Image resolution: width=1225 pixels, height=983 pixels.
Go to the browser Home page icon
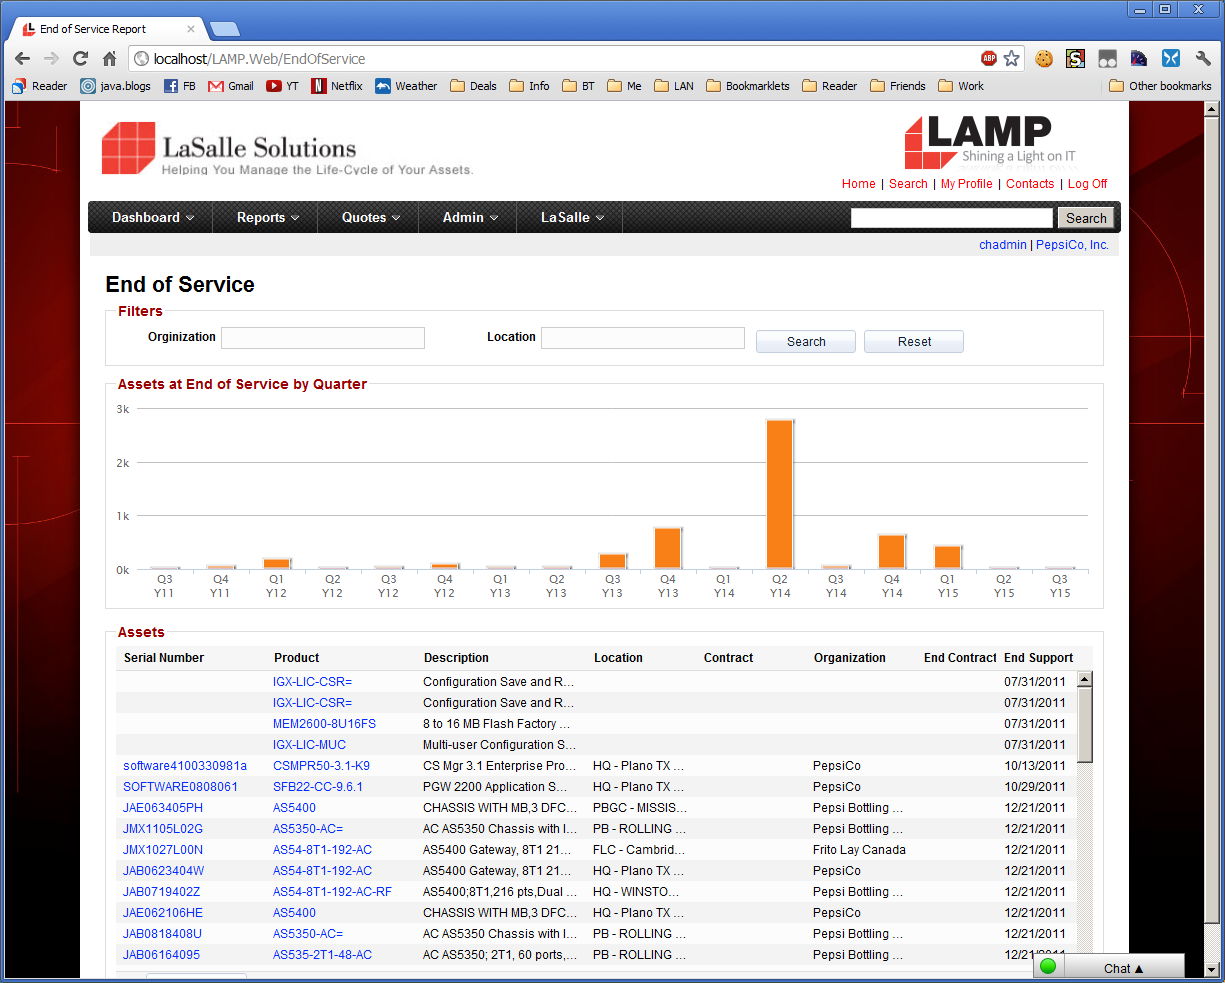(x=109, y=58)
